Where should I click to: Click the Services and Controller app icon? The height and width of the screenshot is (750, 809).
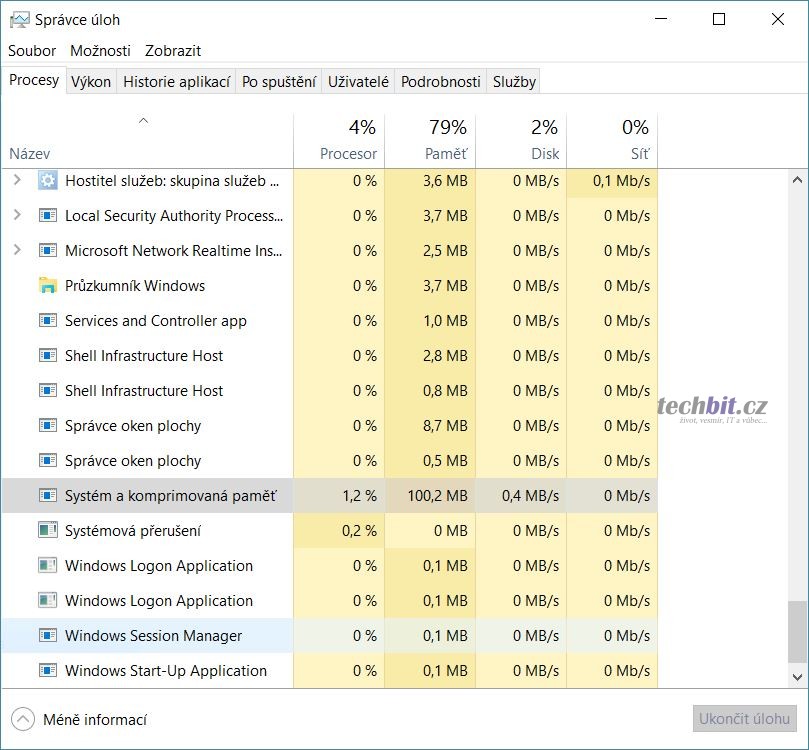[x=48, y=320]
